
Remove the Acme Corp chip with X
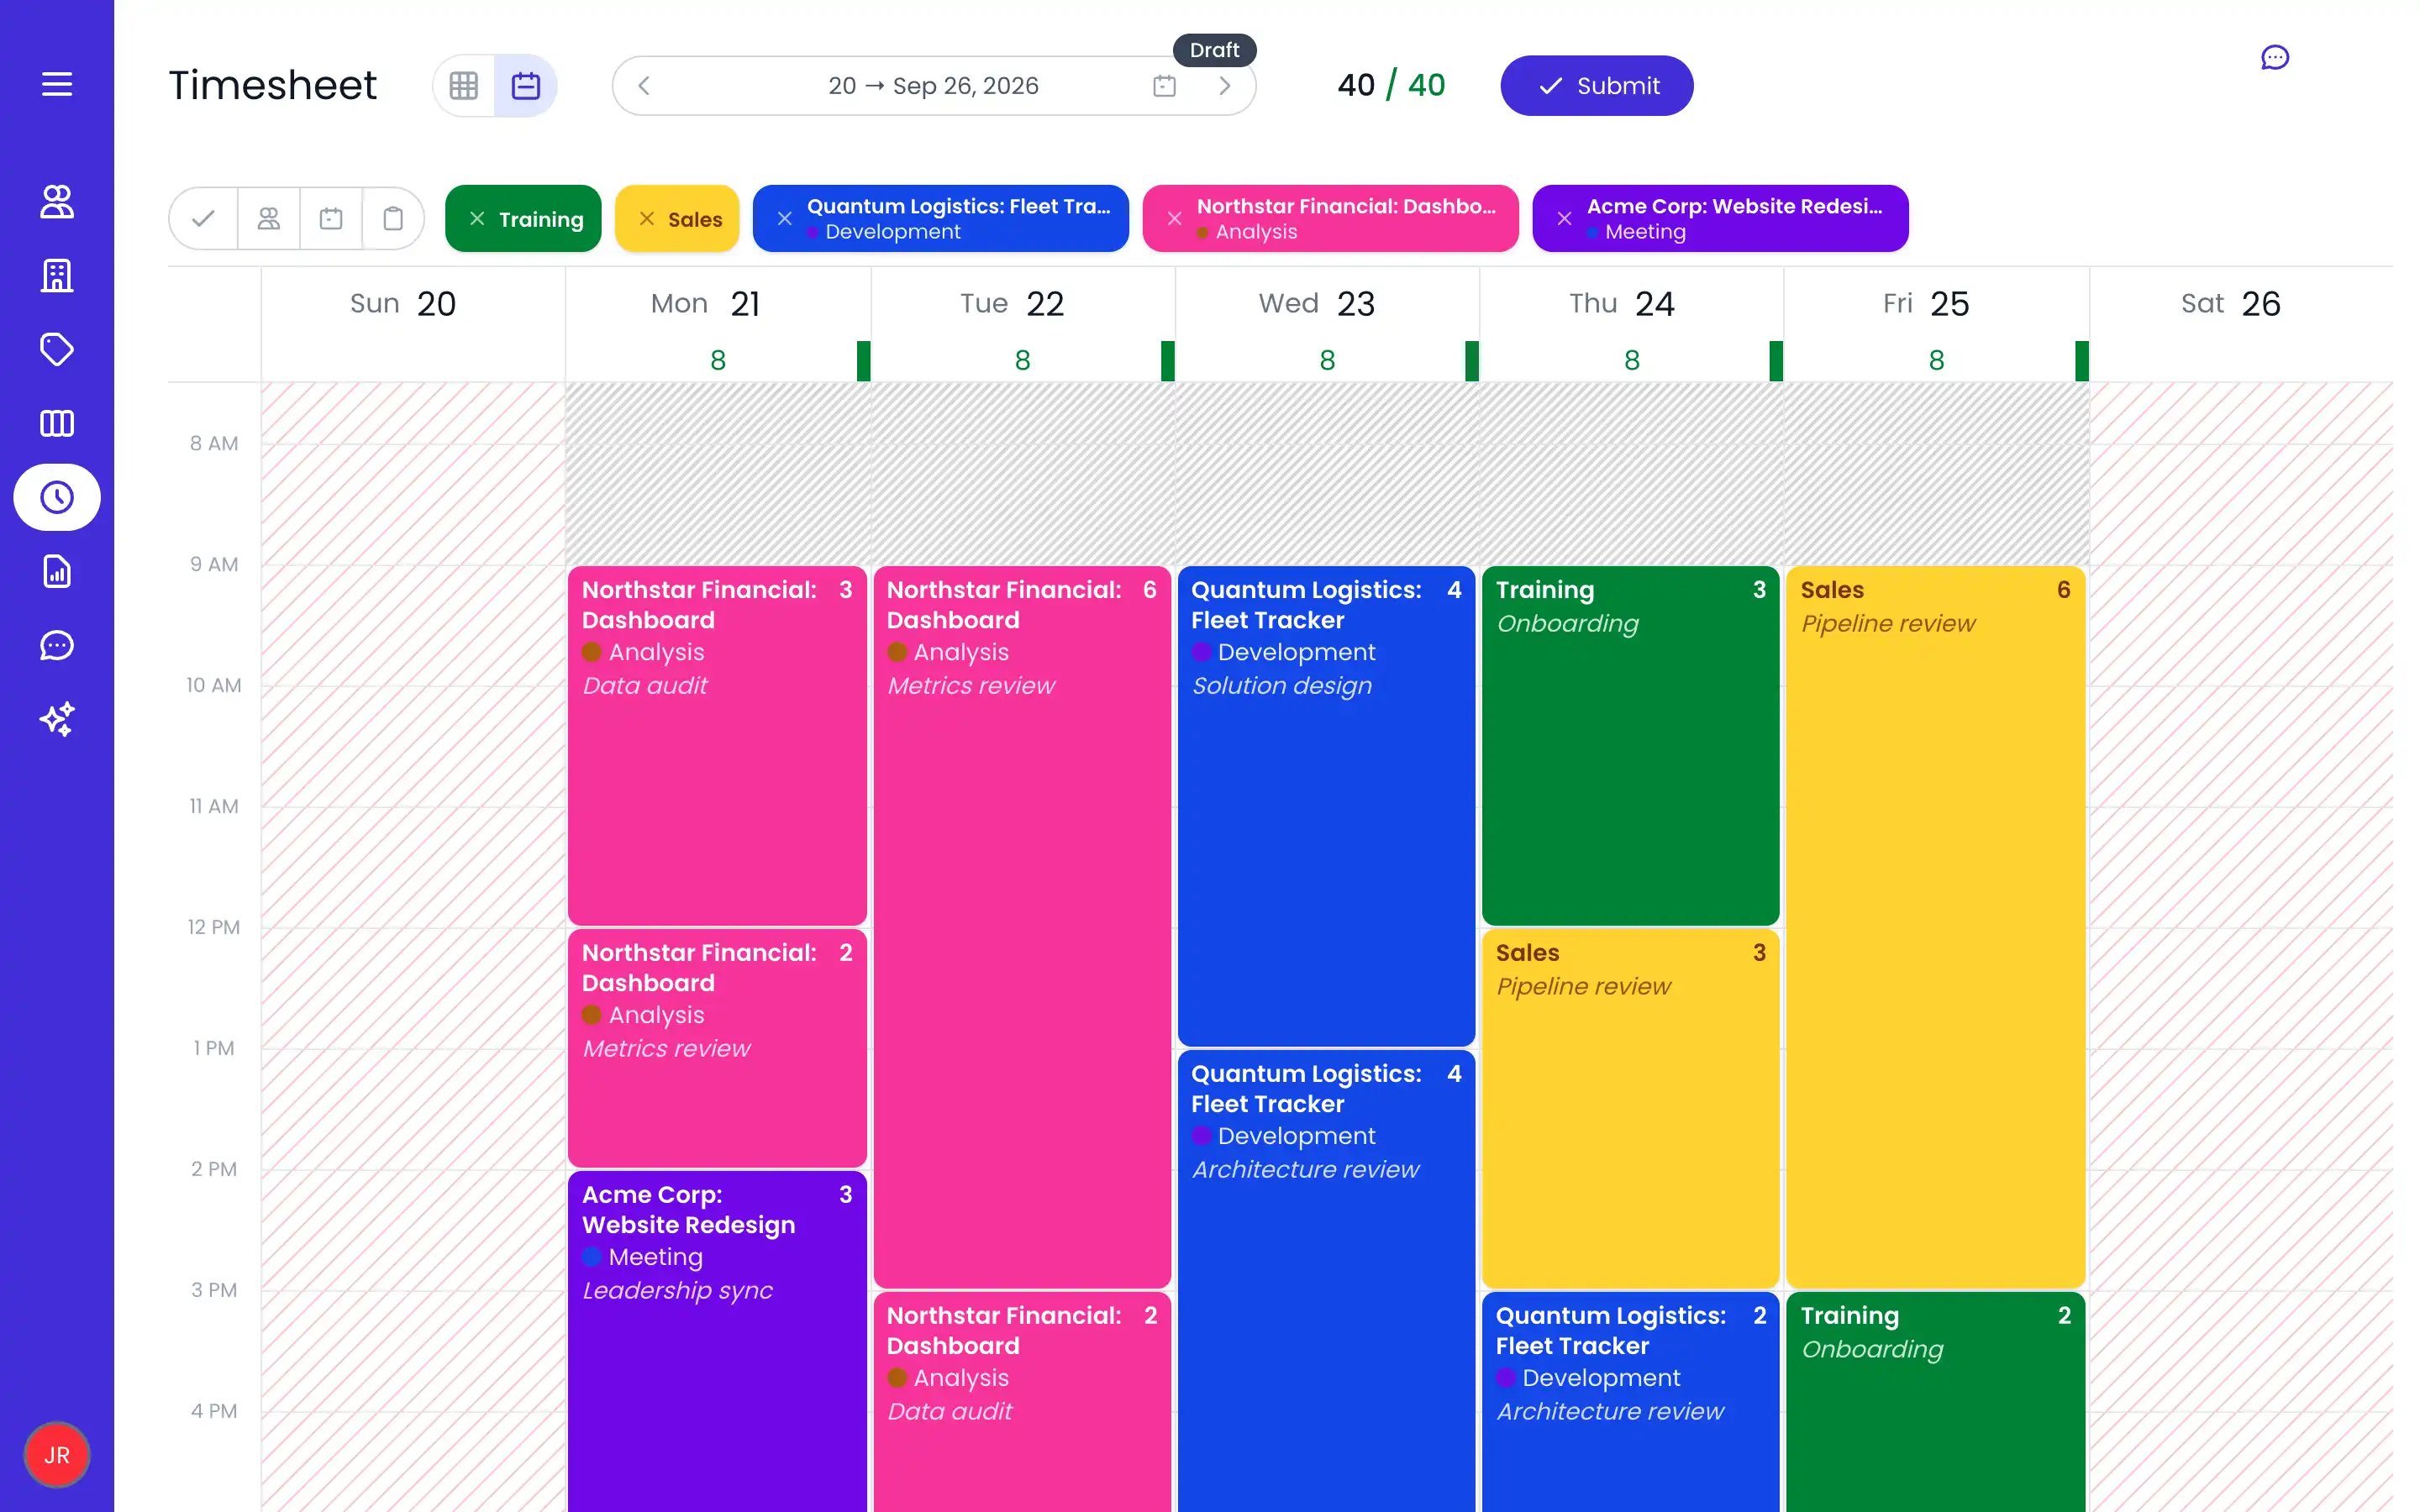[x=1564, y=219]
